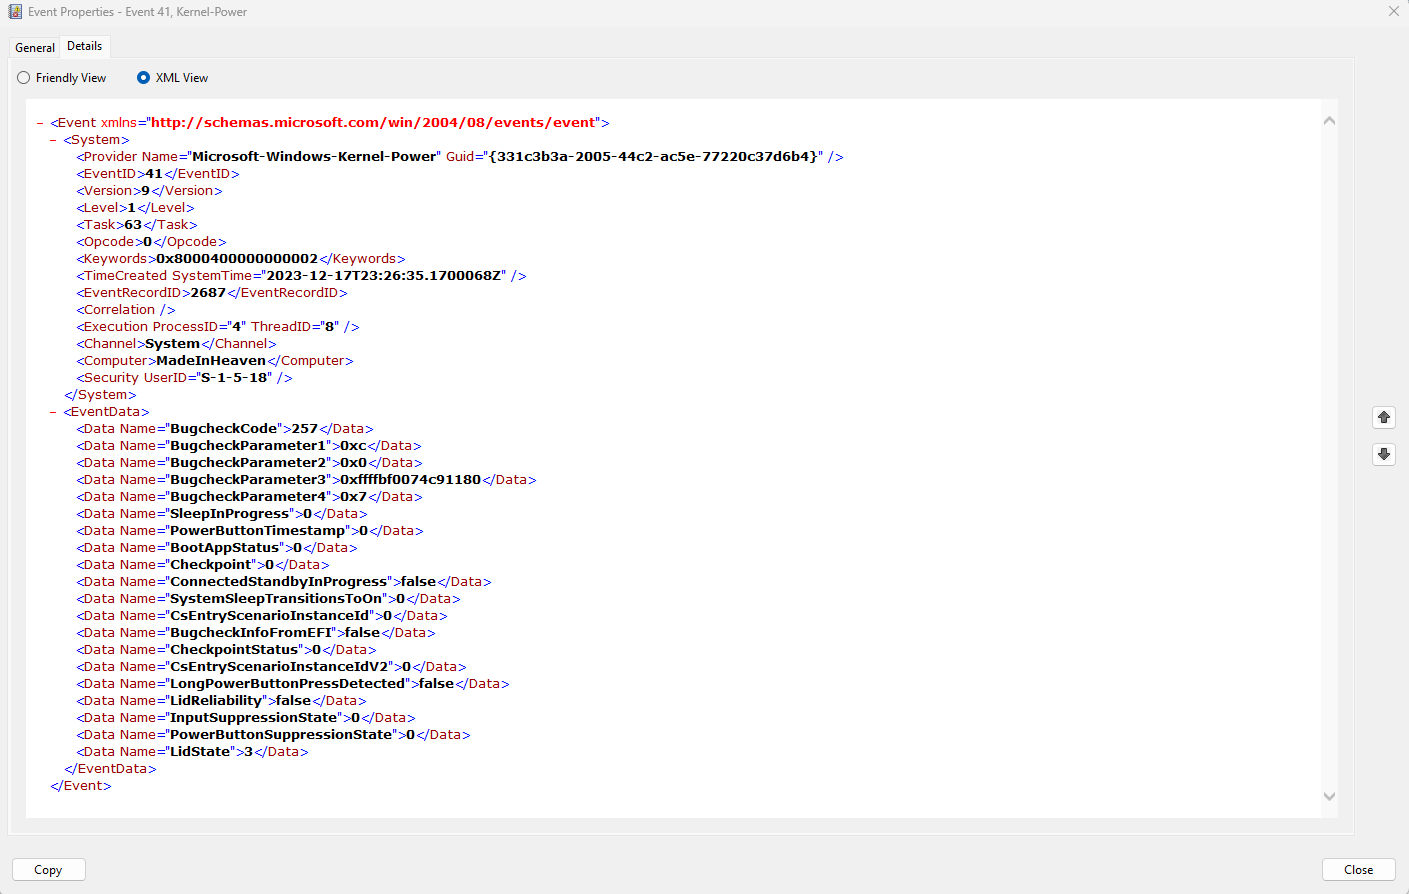
Task: Click the BugcheckCode data line
Action: click(x=225, y=429)
